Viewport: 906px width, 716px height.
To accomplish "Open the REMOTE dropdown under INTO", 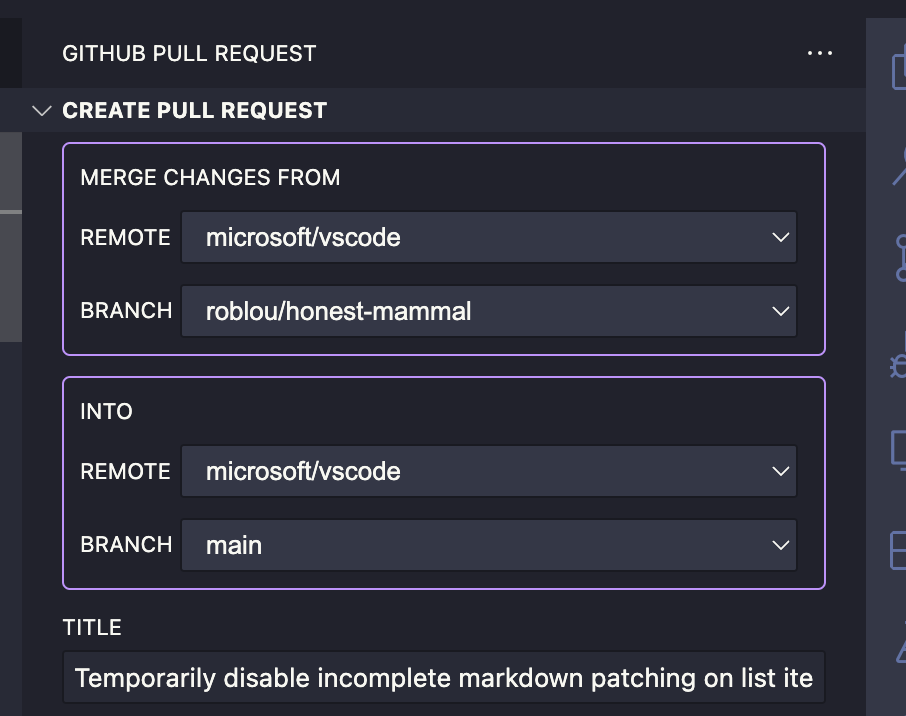I will pyautogui.click(x=489, y=471).
